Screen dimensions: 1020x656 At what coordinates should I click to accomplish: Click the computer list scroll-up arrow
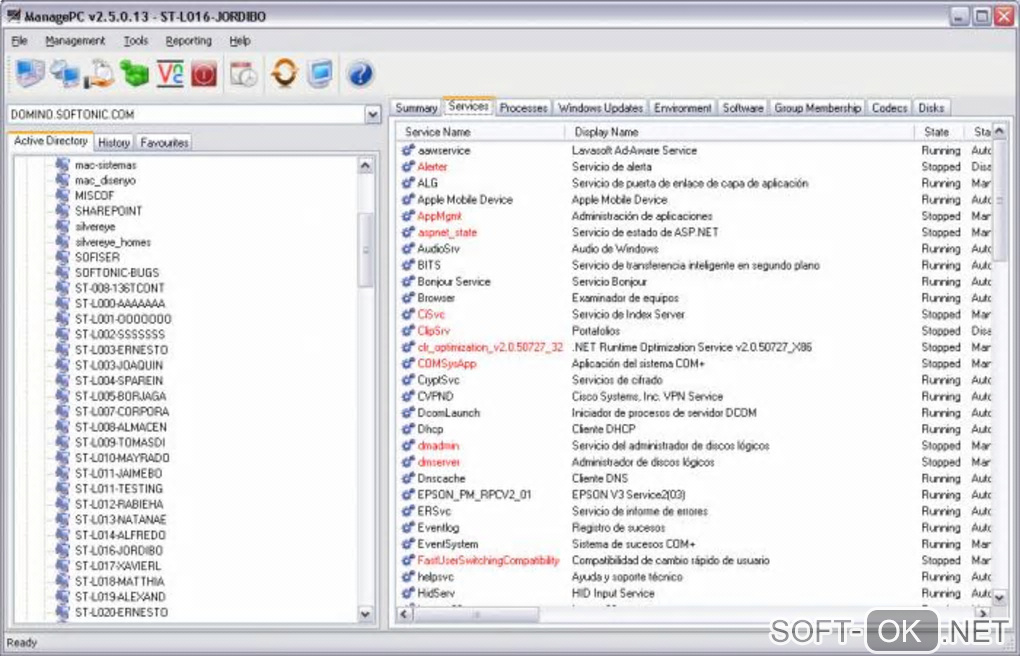(x=366, y=165)
